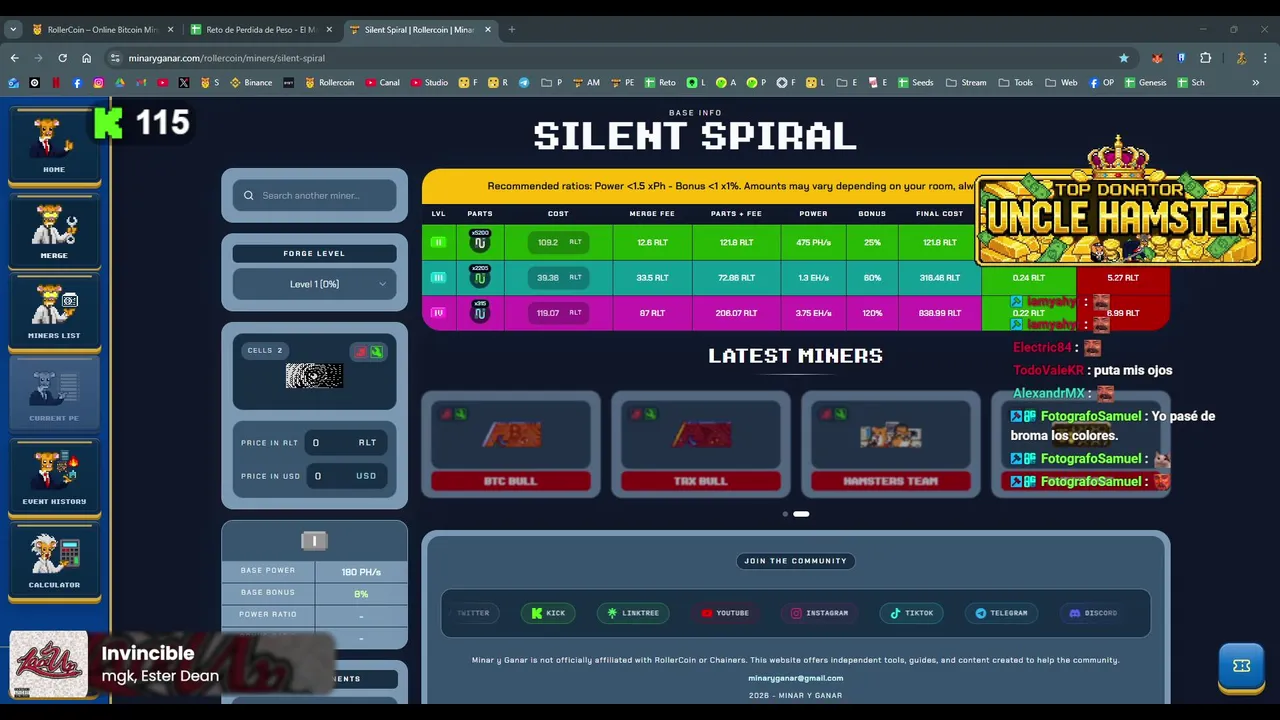Open the Stream bookmarks folder
Screen dimensions: 1280x720
(966, 83)
